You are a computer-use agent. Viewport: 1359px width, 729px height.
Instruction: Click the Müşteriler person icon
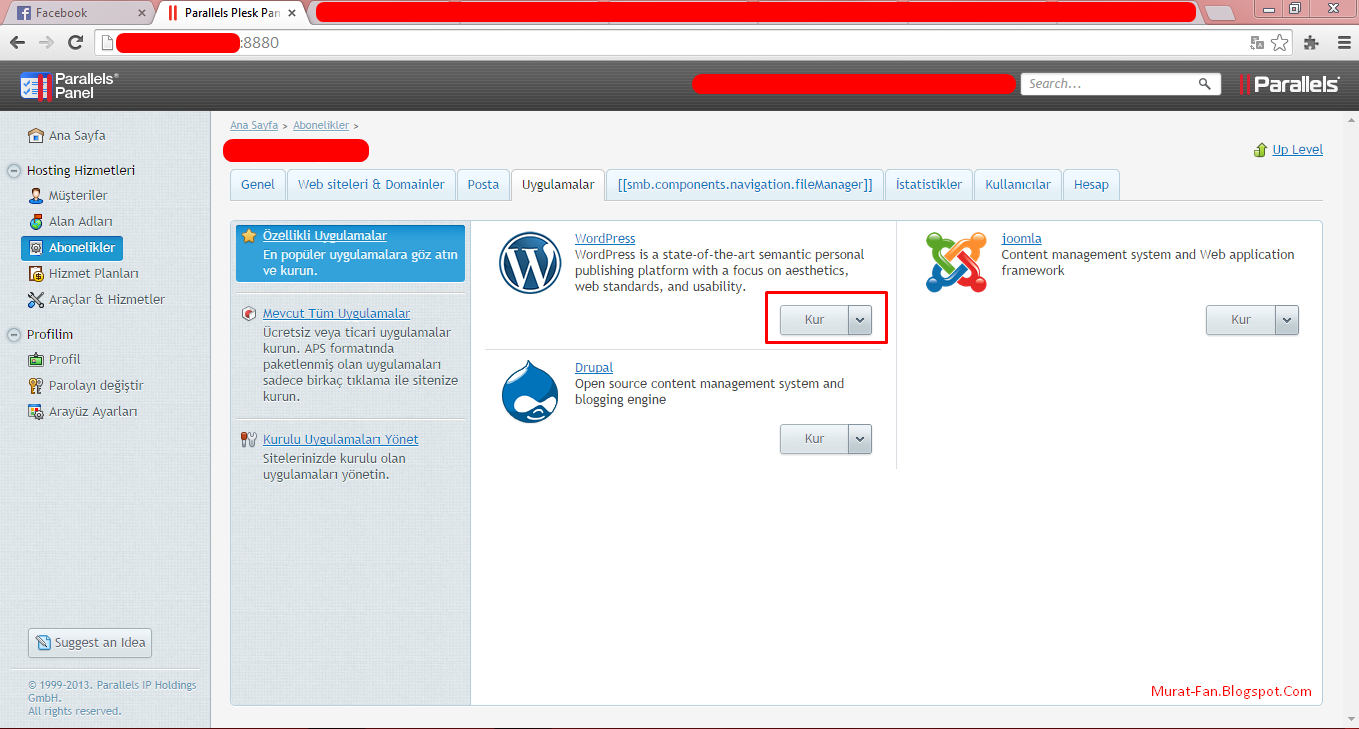tap(36, 195)
